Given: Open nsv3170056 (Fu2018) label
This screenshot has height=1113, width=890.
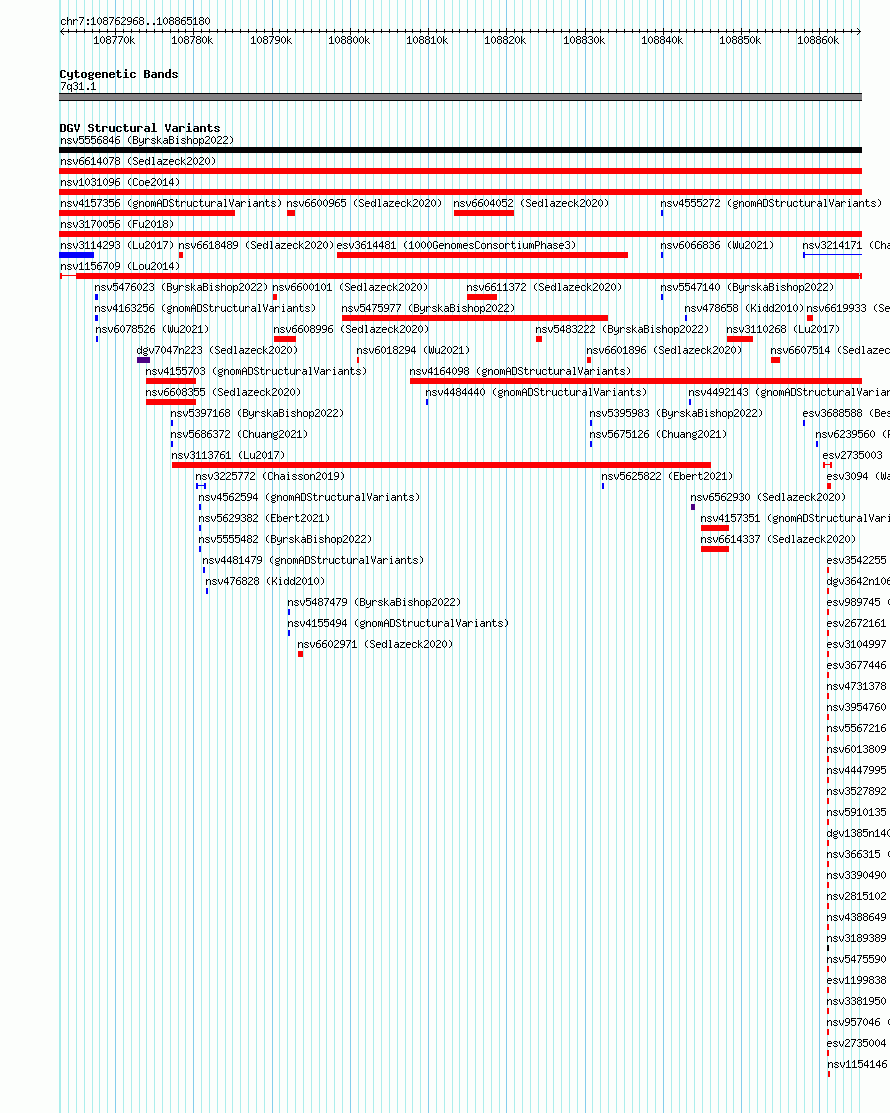Looking at the screenshot, I should (x=117, y=224).
